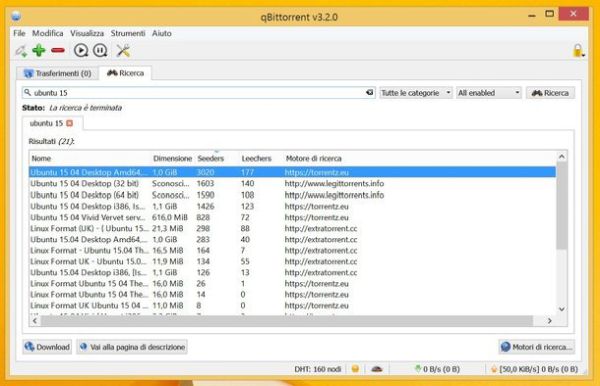
Task: Clear search field with the erase icon
Action: (x=369, y=93)
